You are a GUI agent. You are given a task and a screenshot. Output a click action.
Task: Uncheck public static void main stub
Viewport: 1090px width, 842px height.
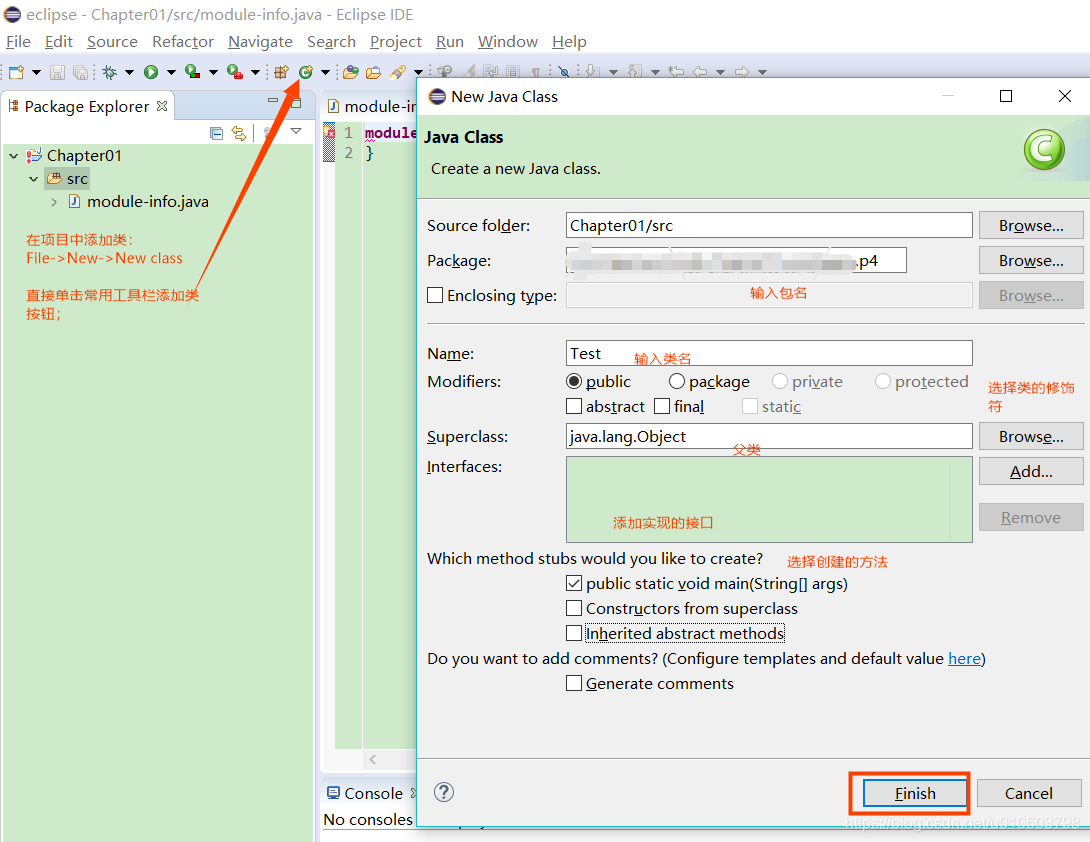[574, 583]
